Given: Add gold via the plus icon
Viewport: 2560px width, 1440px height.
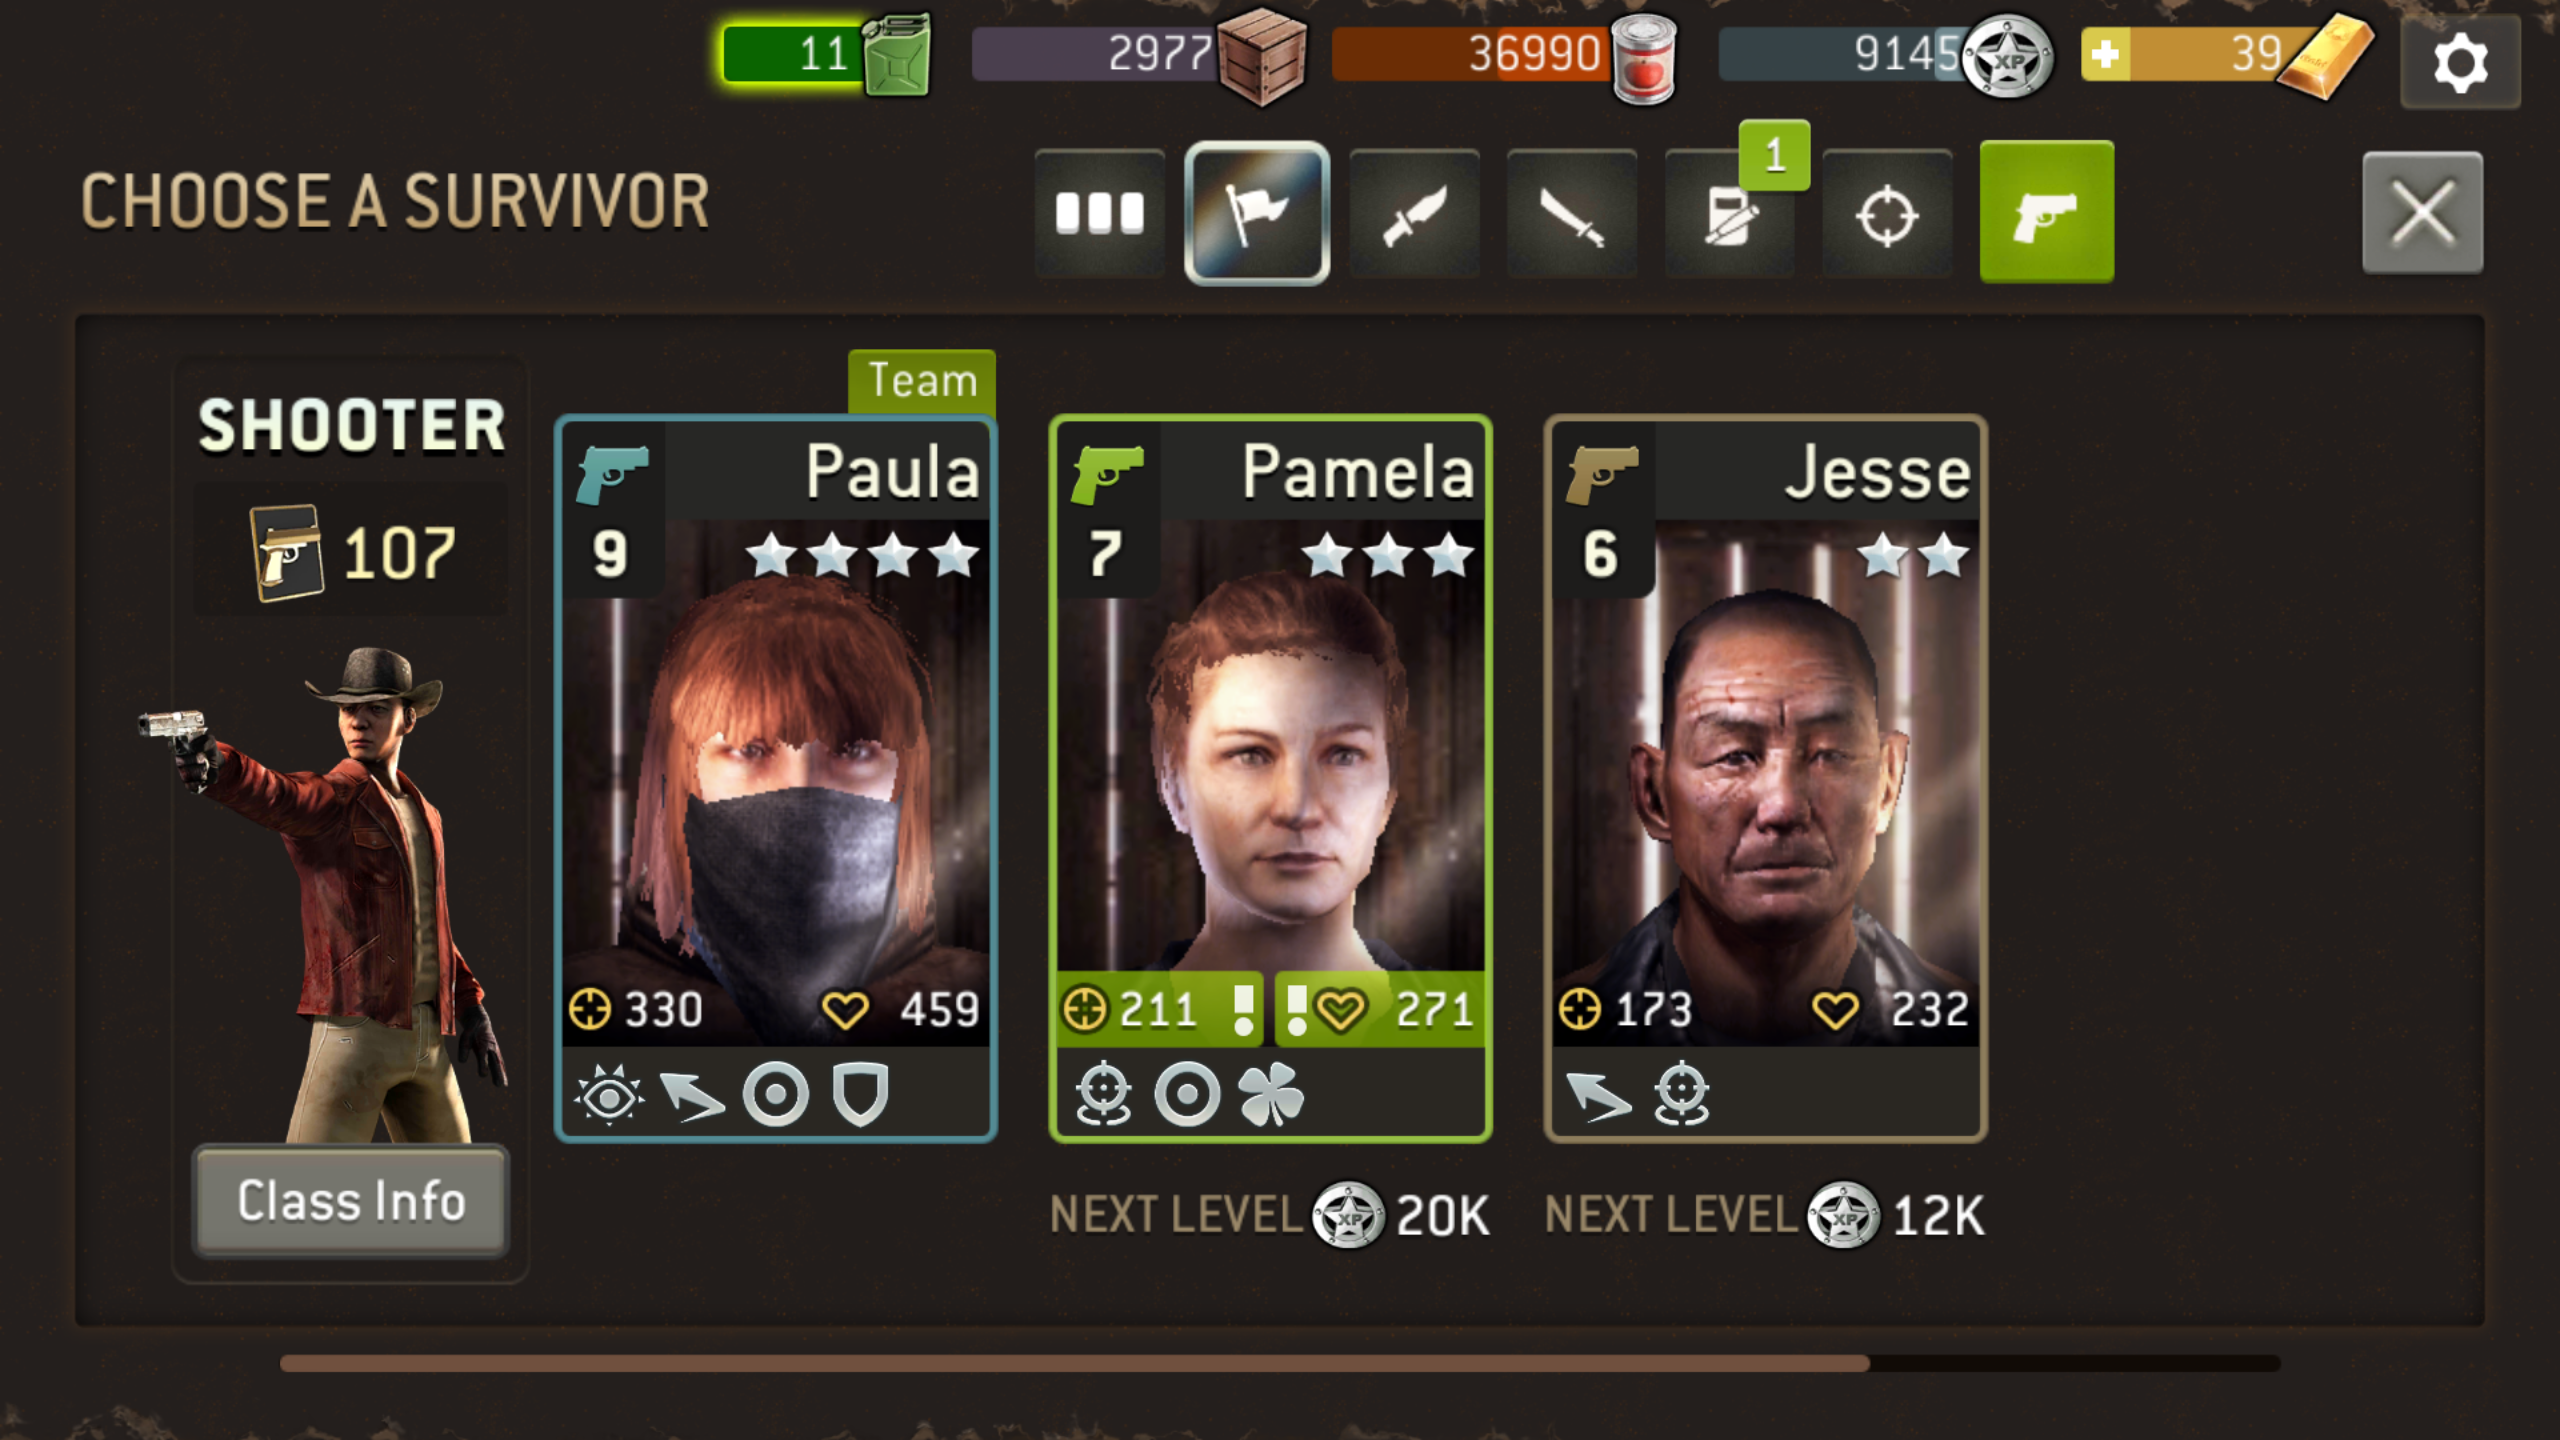Looking at the screenshot, I should pyautogui.click(x=2105, y=54).
